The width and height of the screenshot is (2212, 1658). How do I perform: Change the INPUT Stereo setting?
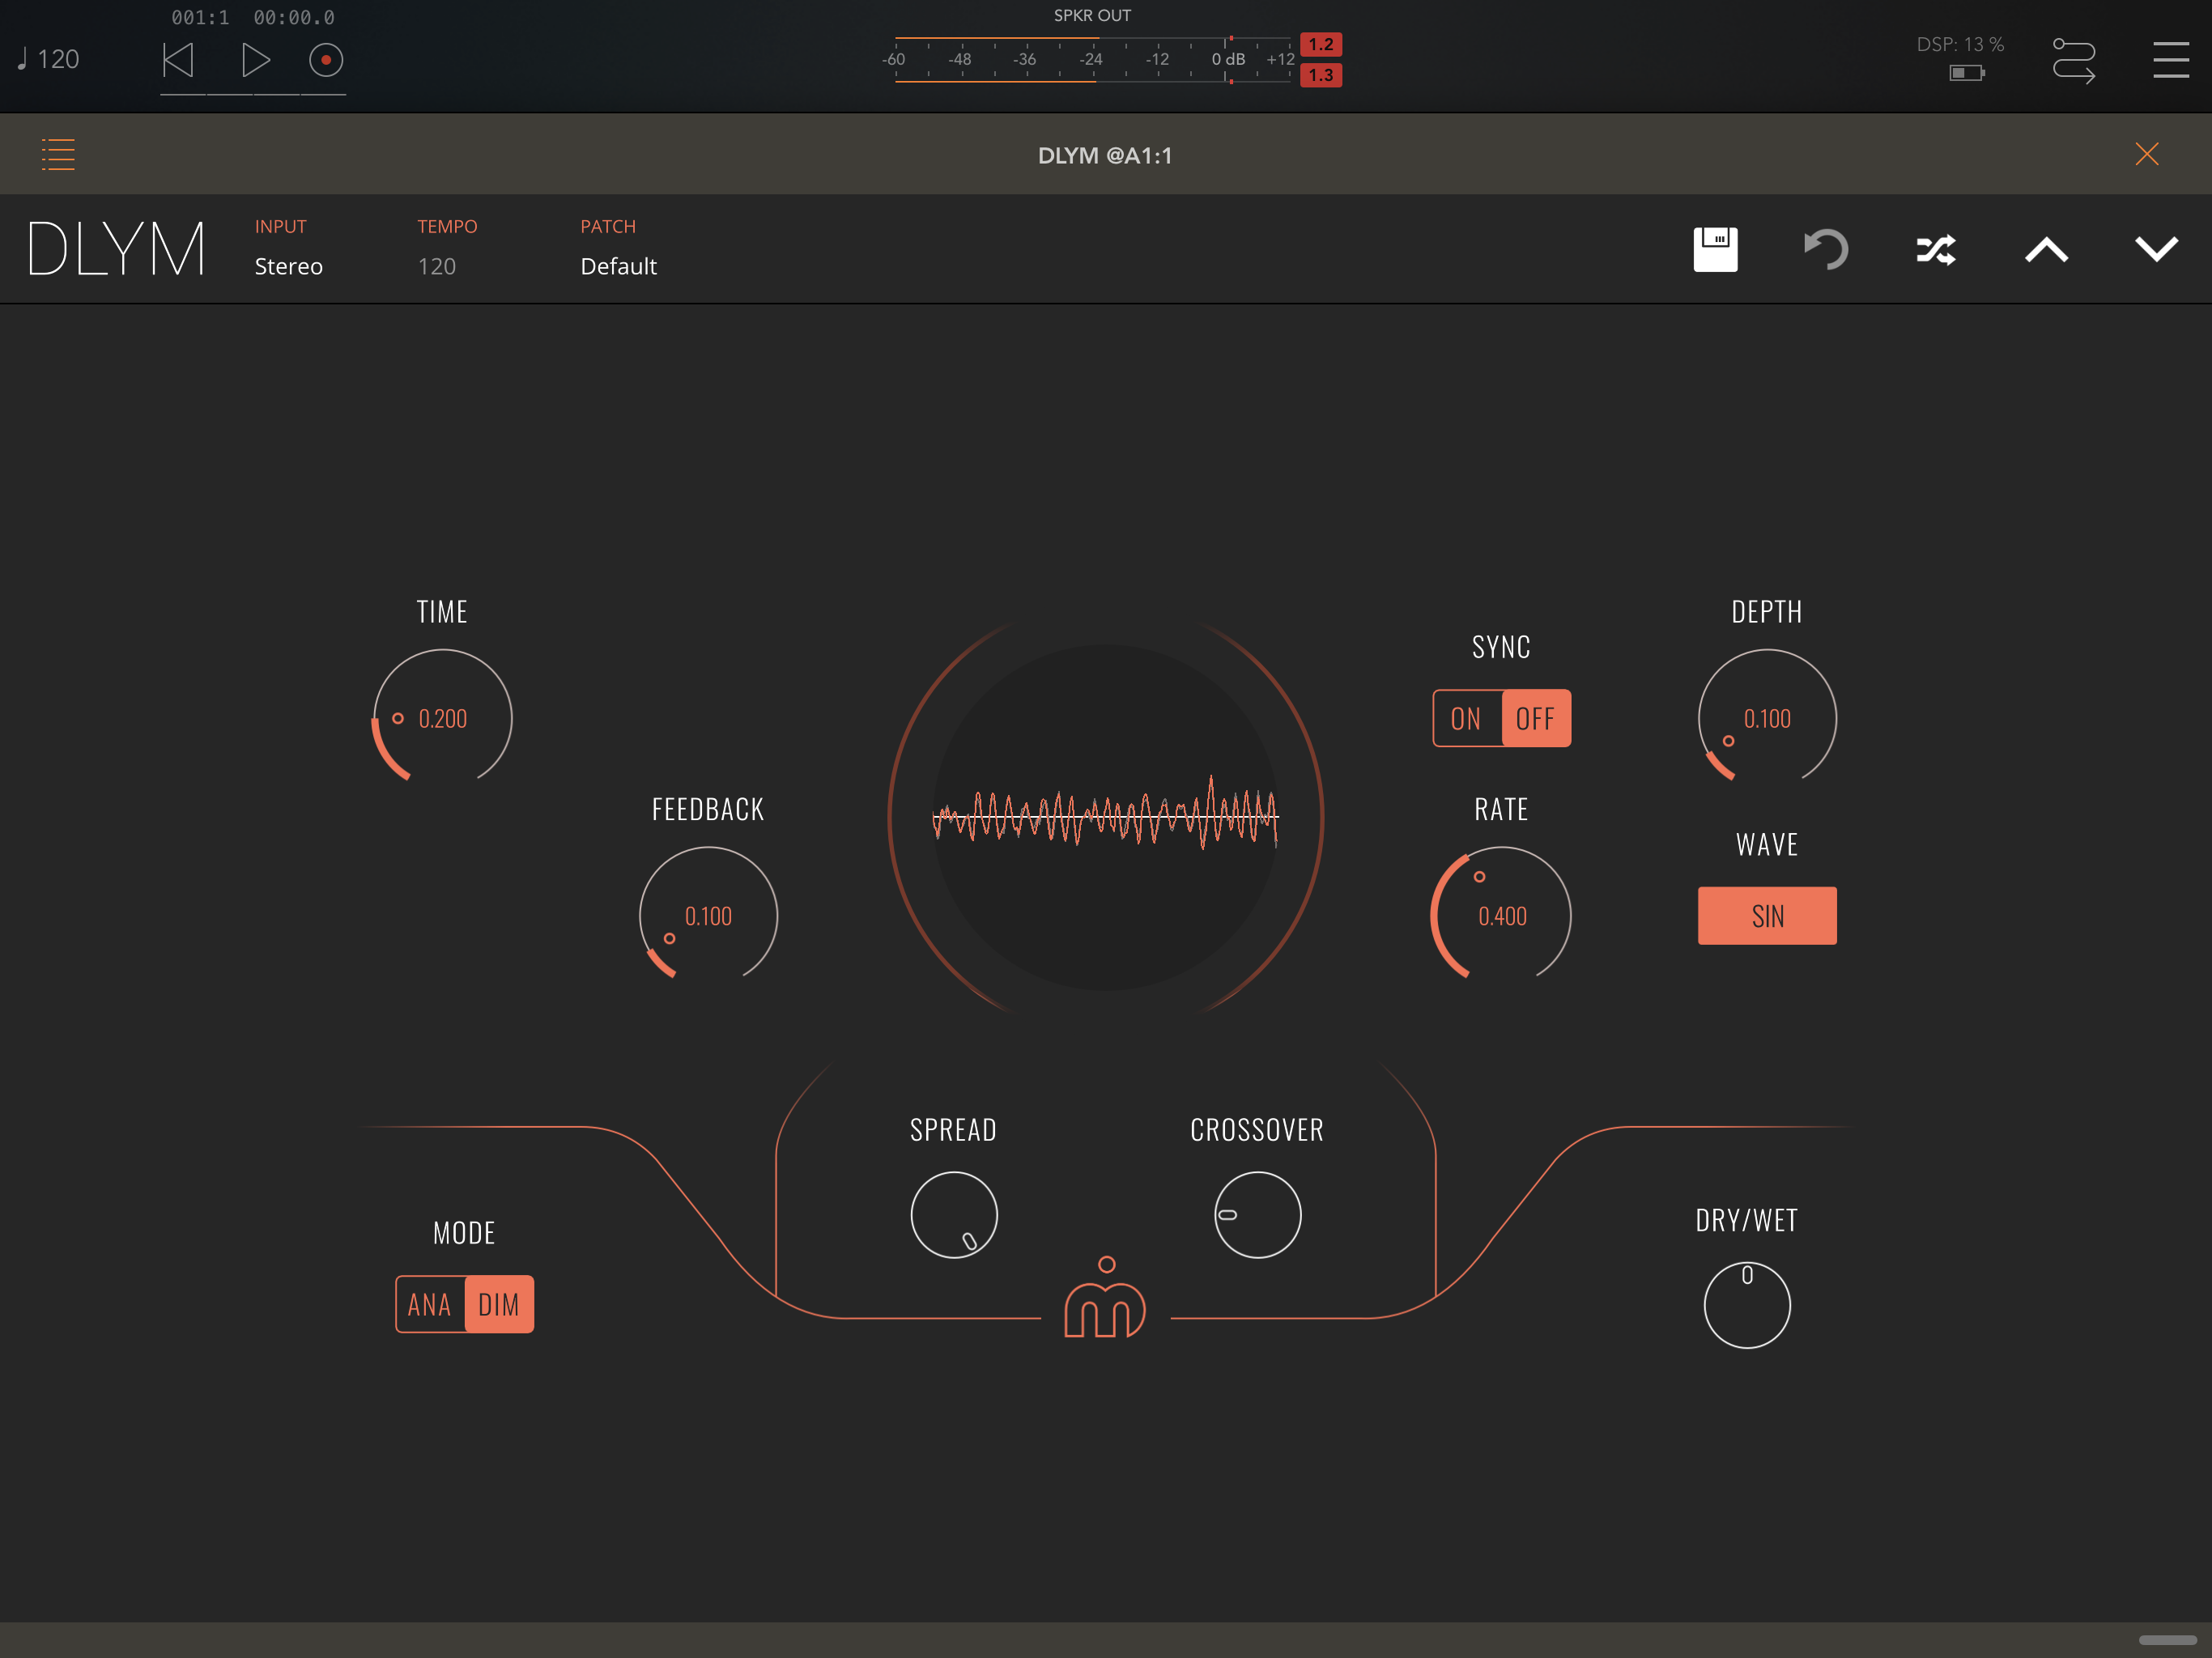pyautogui.click(x=288, y=266)
